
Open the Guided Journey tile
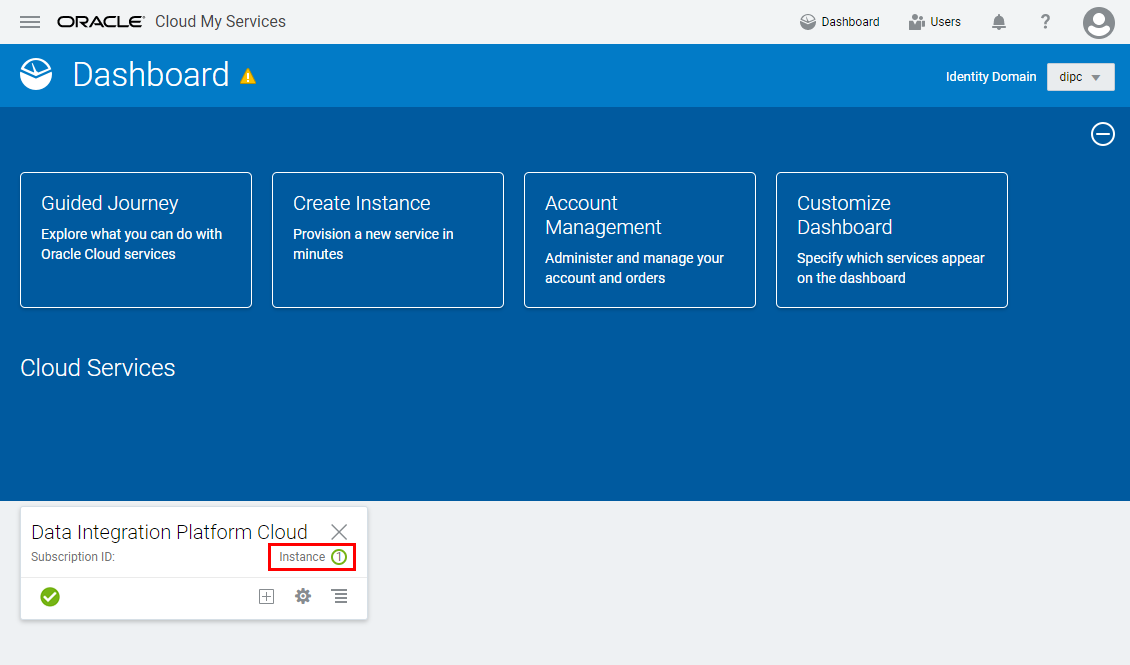coord(136,240)
